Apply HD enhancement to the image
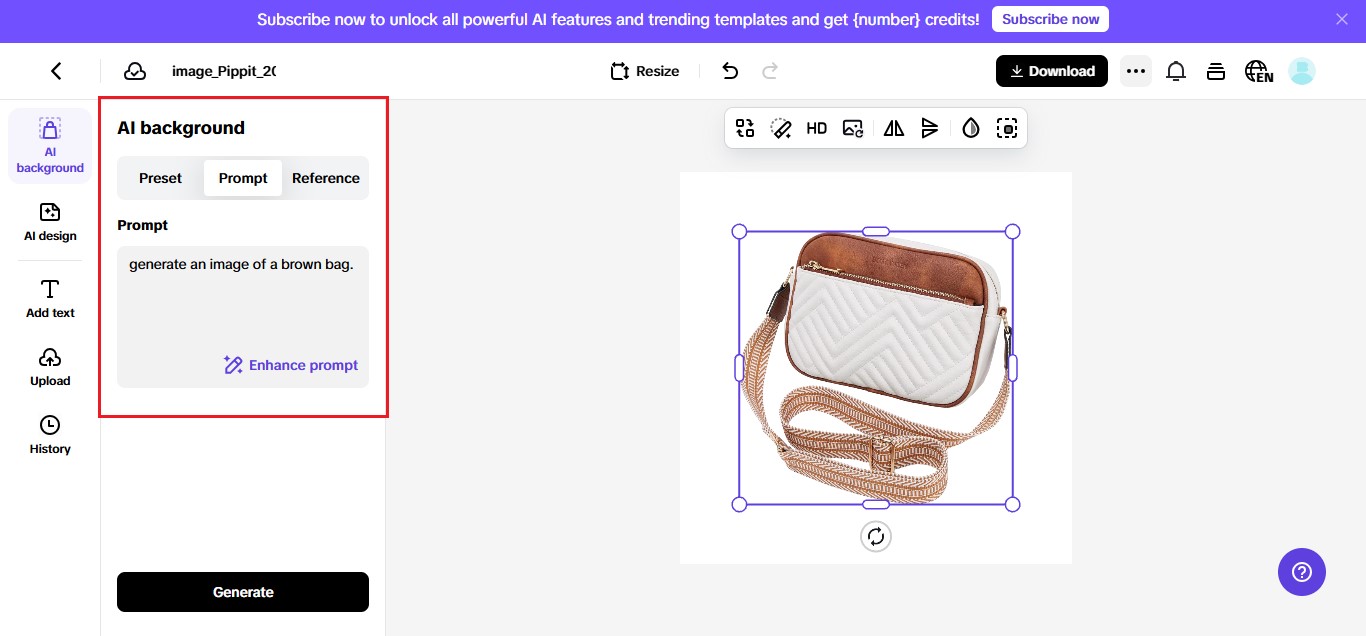 point(817,127)
